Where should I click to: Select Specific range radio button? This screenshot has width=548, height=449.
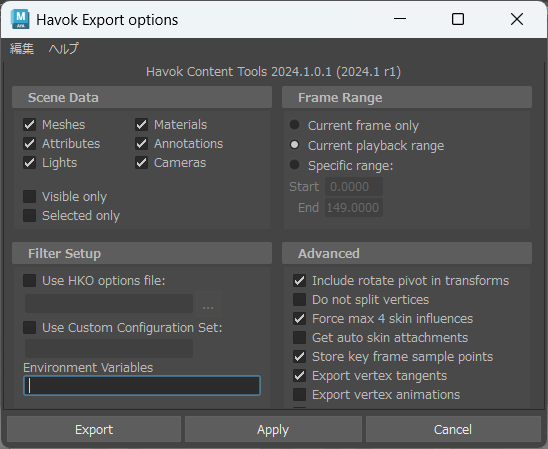point(295,165)
